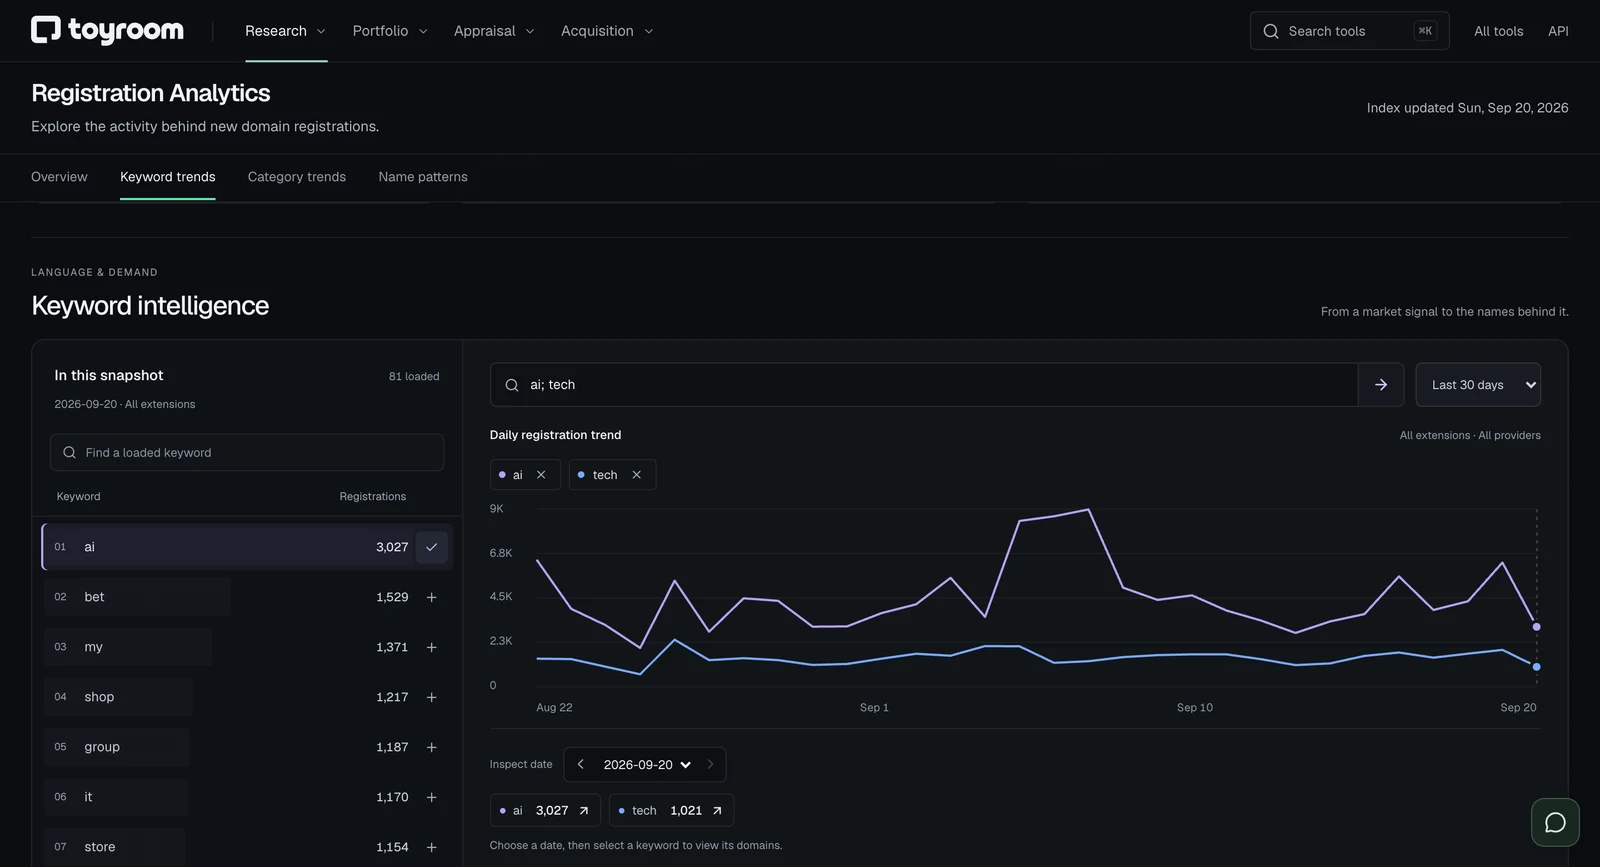The height and width of the screenshot is (867, 1600).
Task: Open the chat support widget
Action: pos(1555,822)
